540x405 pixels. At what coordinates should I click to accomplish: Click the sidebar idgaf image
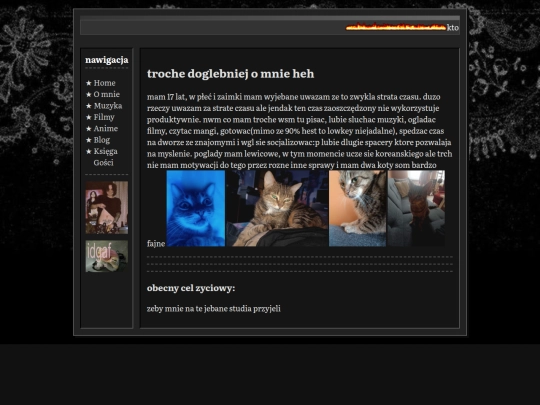(107, 256)
